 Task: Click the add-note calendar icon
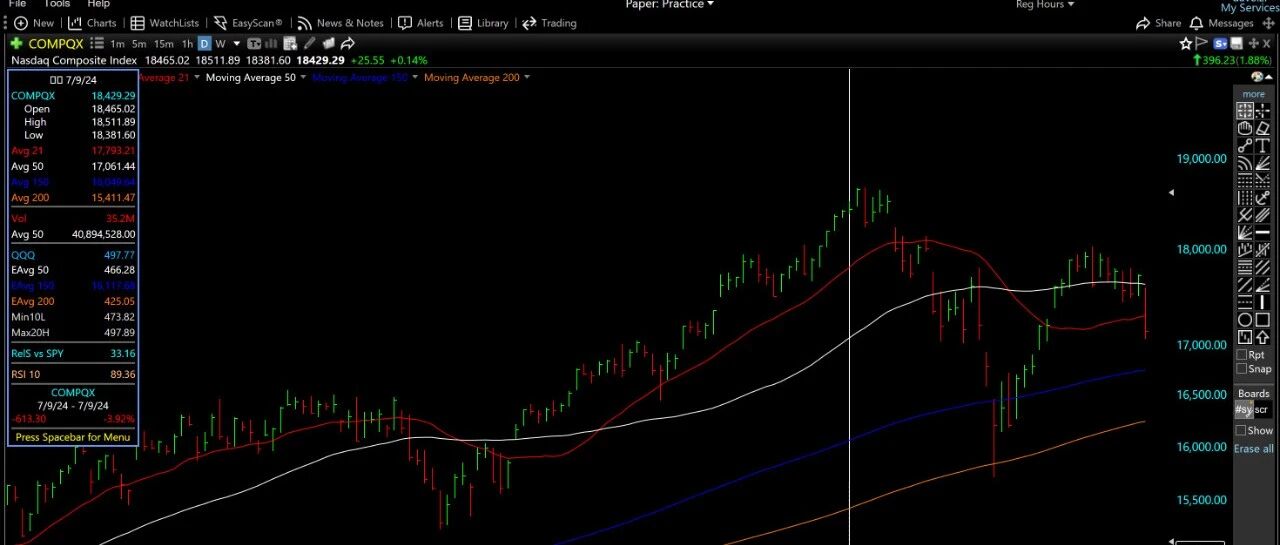point(289,43)
